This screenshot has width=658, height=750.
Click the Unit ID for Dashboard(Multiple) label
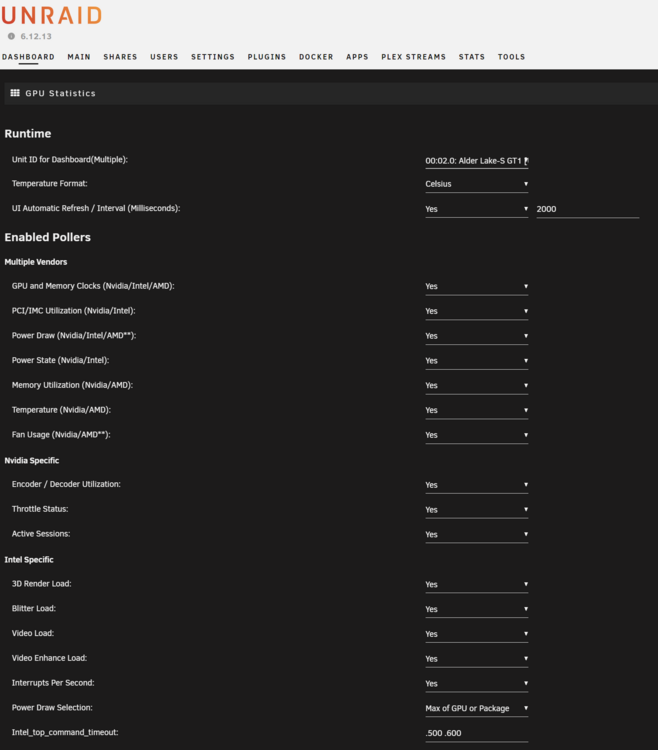pyautogui.click(x=70, y=160)
